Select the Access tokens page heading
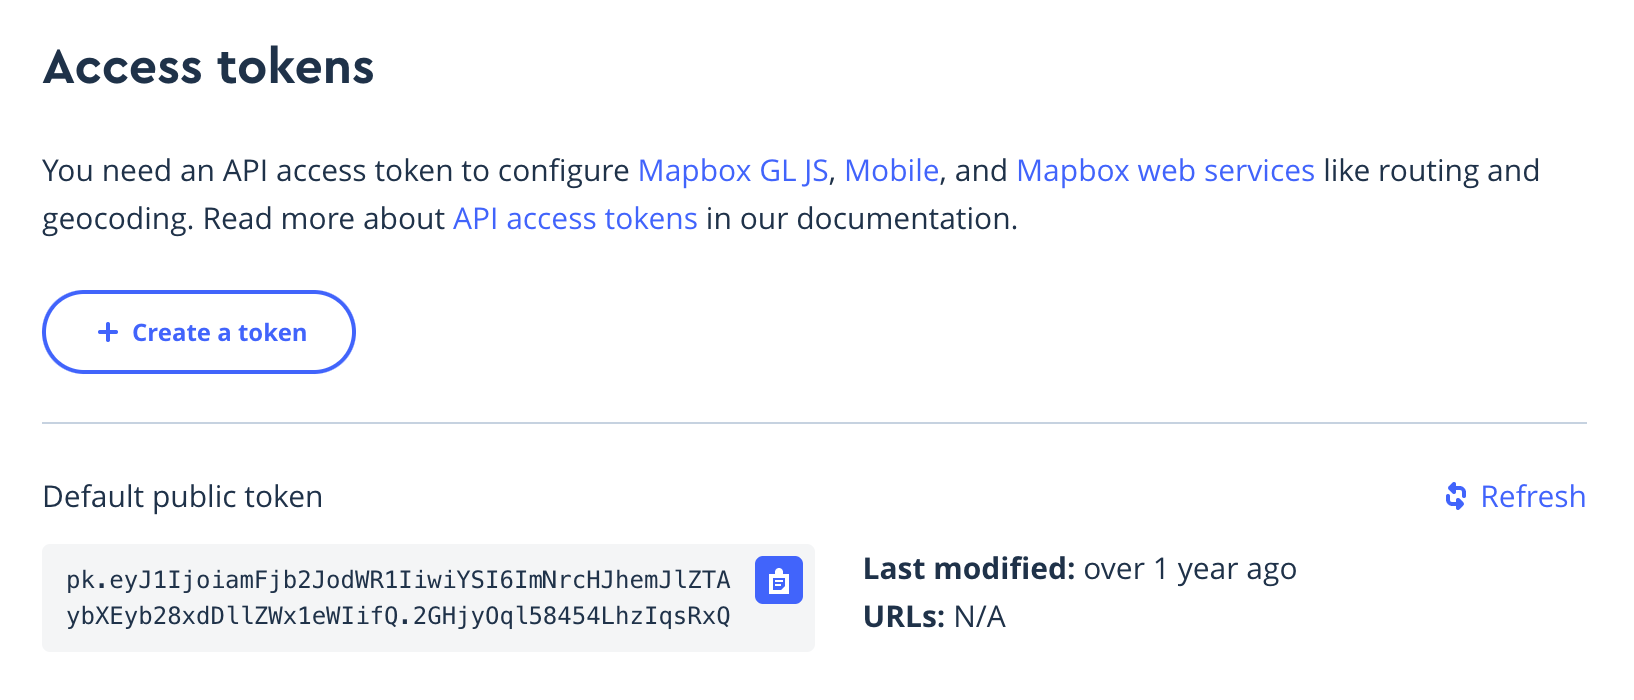This screenshot has width=1634, height=700. coord(208,66)
